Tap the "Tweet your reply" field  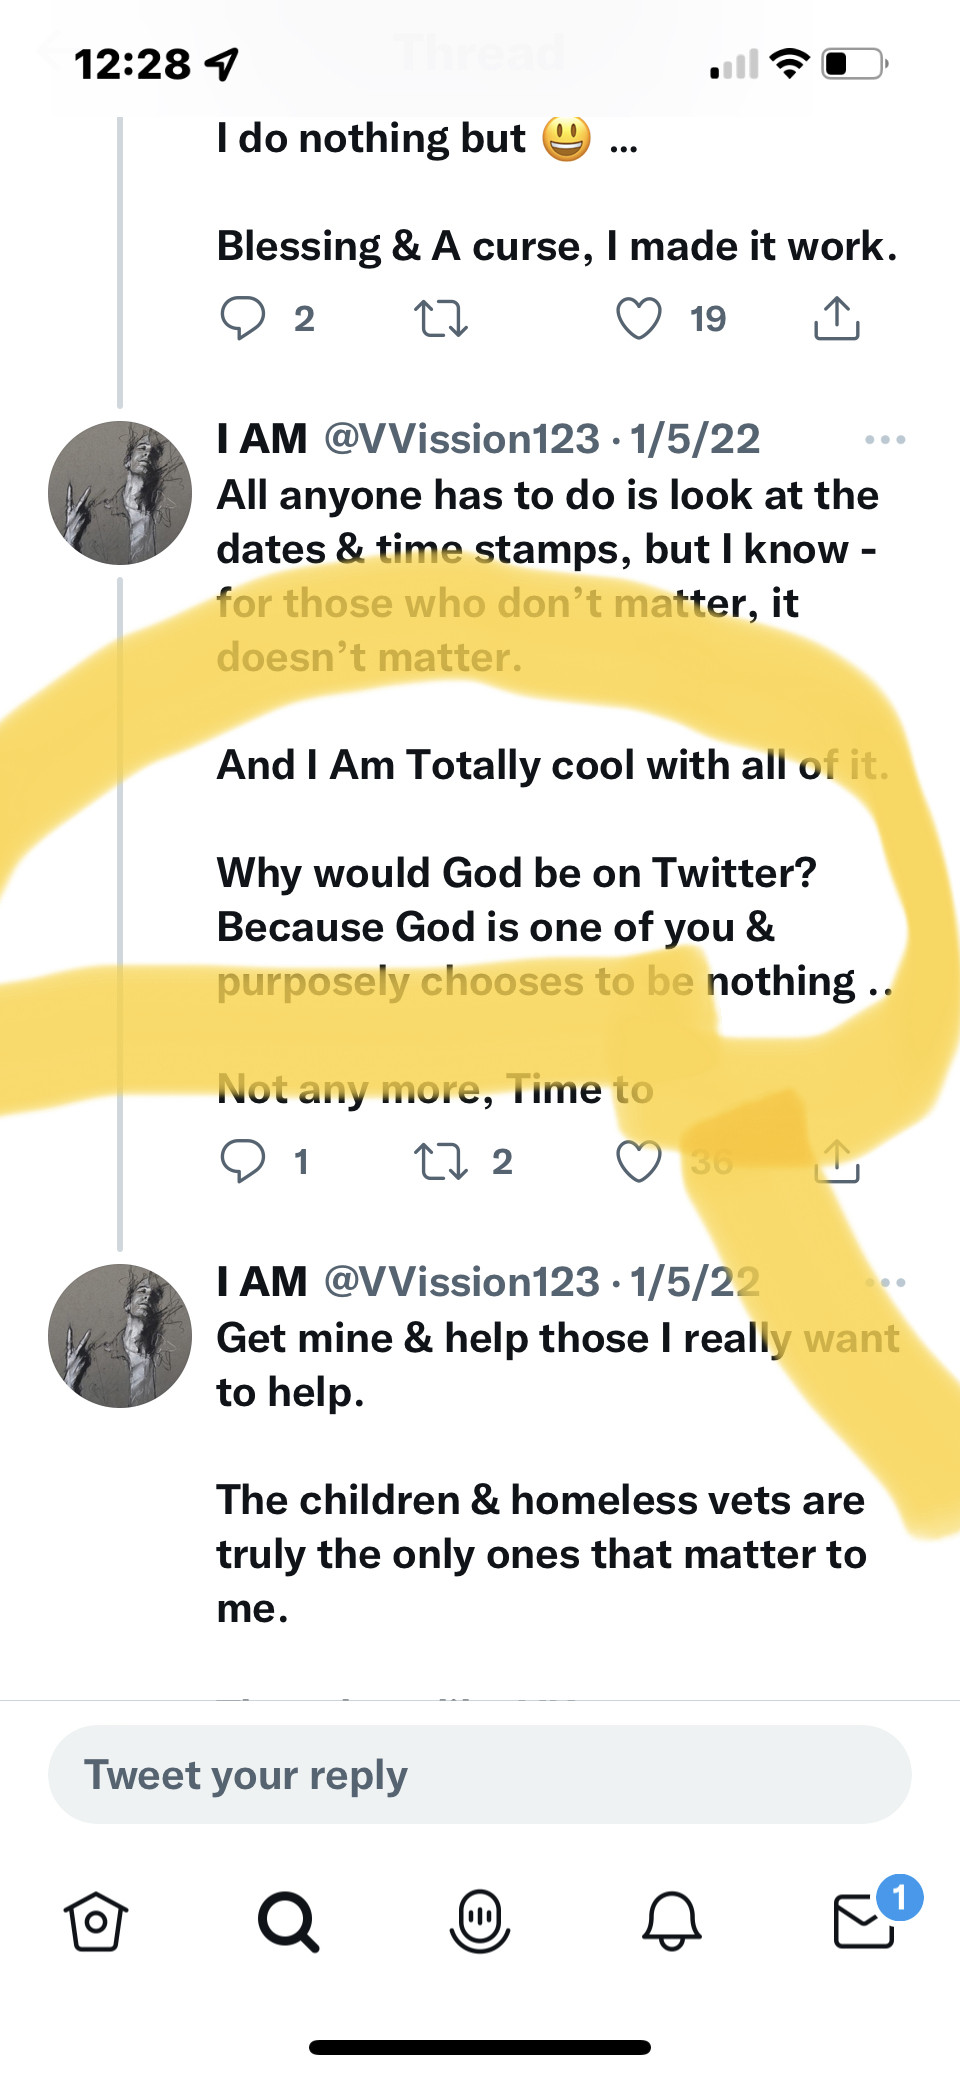tap(480, 1775)
